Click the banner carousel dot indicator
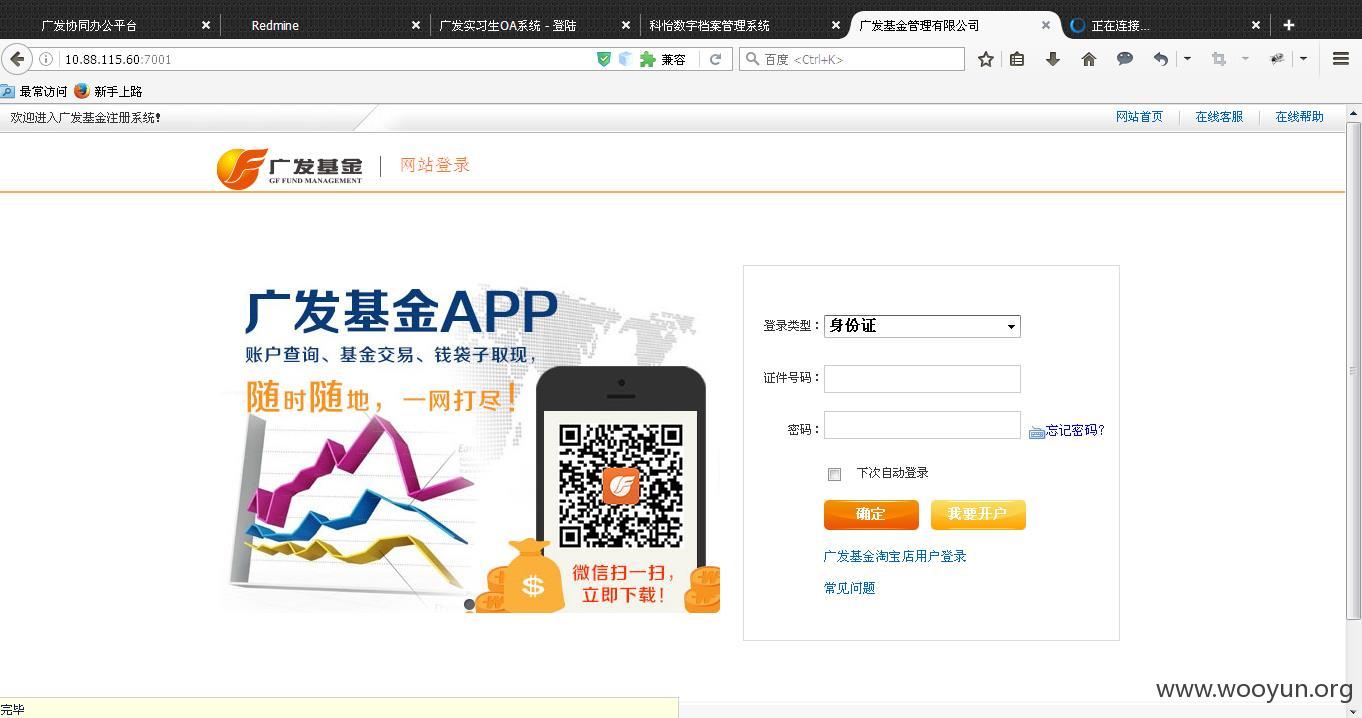1362x718 pixels. point(469,604)
